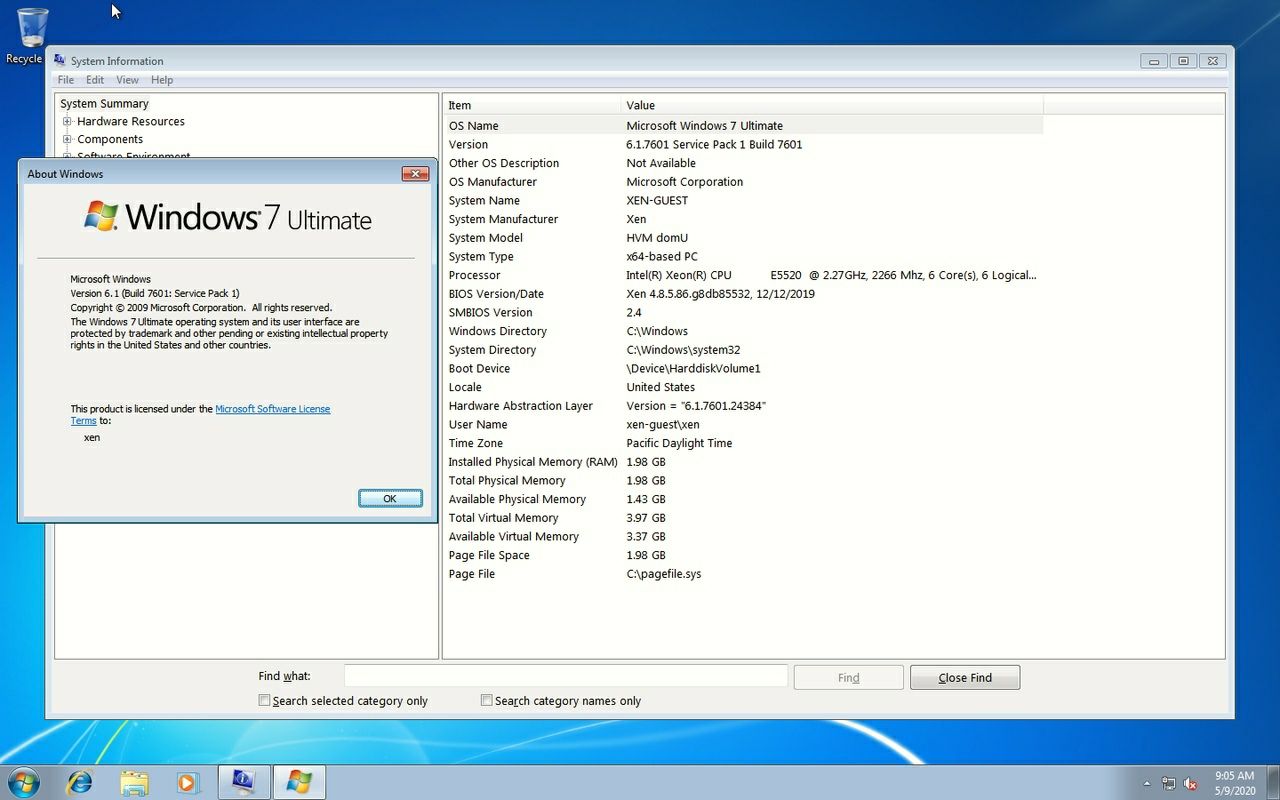Select the About Windows taskbar button

299,782
